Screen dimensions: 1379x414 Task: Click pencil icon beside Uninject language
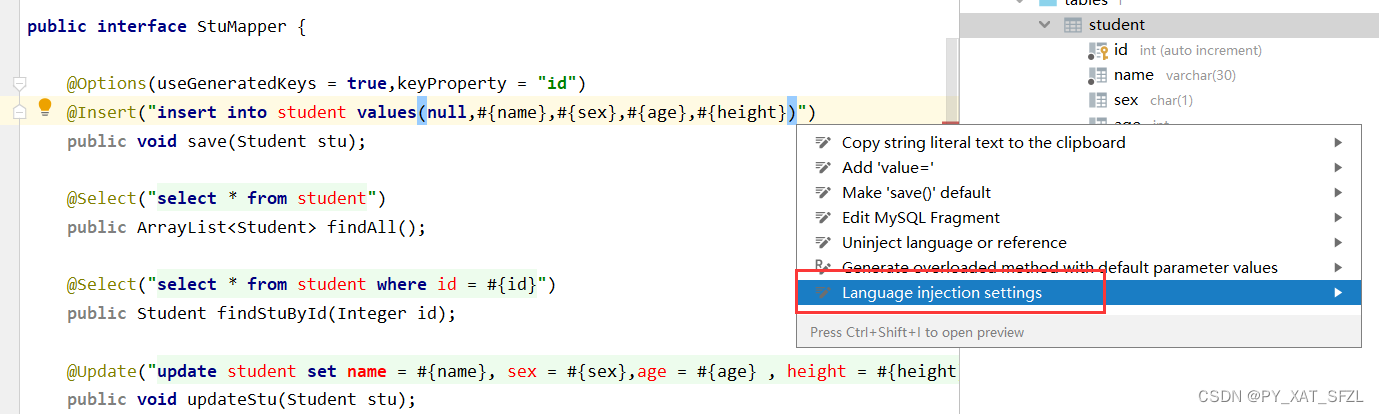coord(824,243)
